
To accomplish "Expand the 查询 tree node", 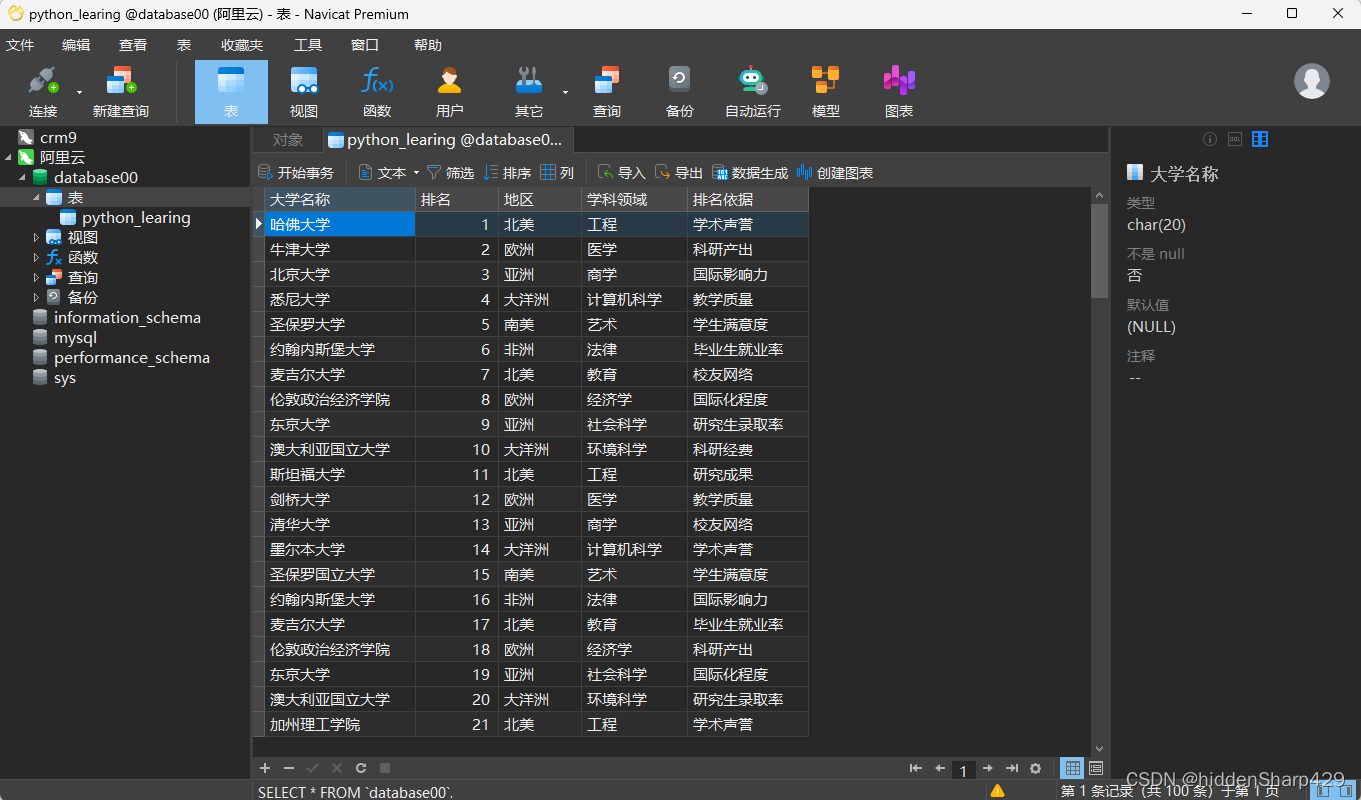I will pyautogui.click(x=36, y=277).
